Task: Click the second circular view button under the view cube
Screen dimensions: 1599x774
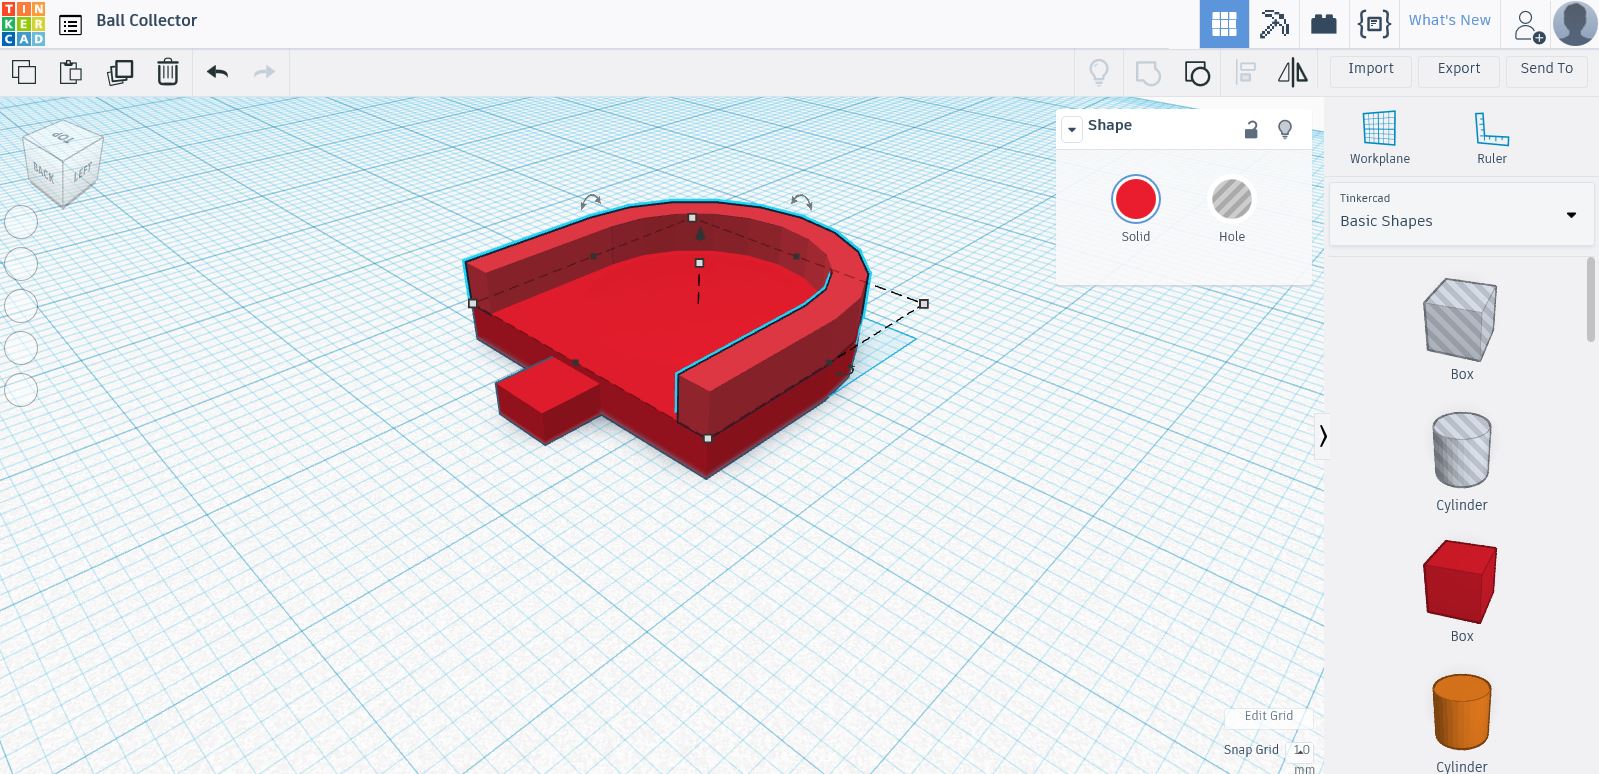Action: tap(22, 264)
